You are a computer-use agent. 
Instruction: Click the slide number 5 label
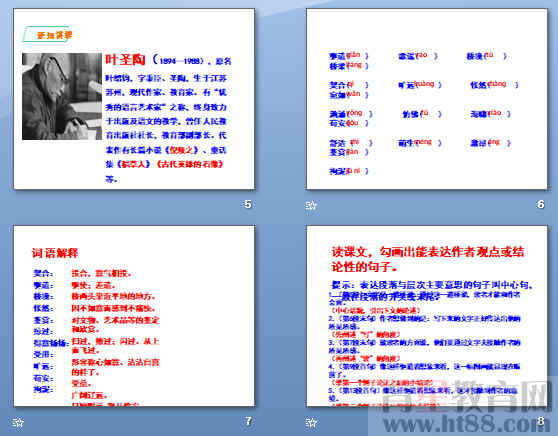[x=248, y=204]
